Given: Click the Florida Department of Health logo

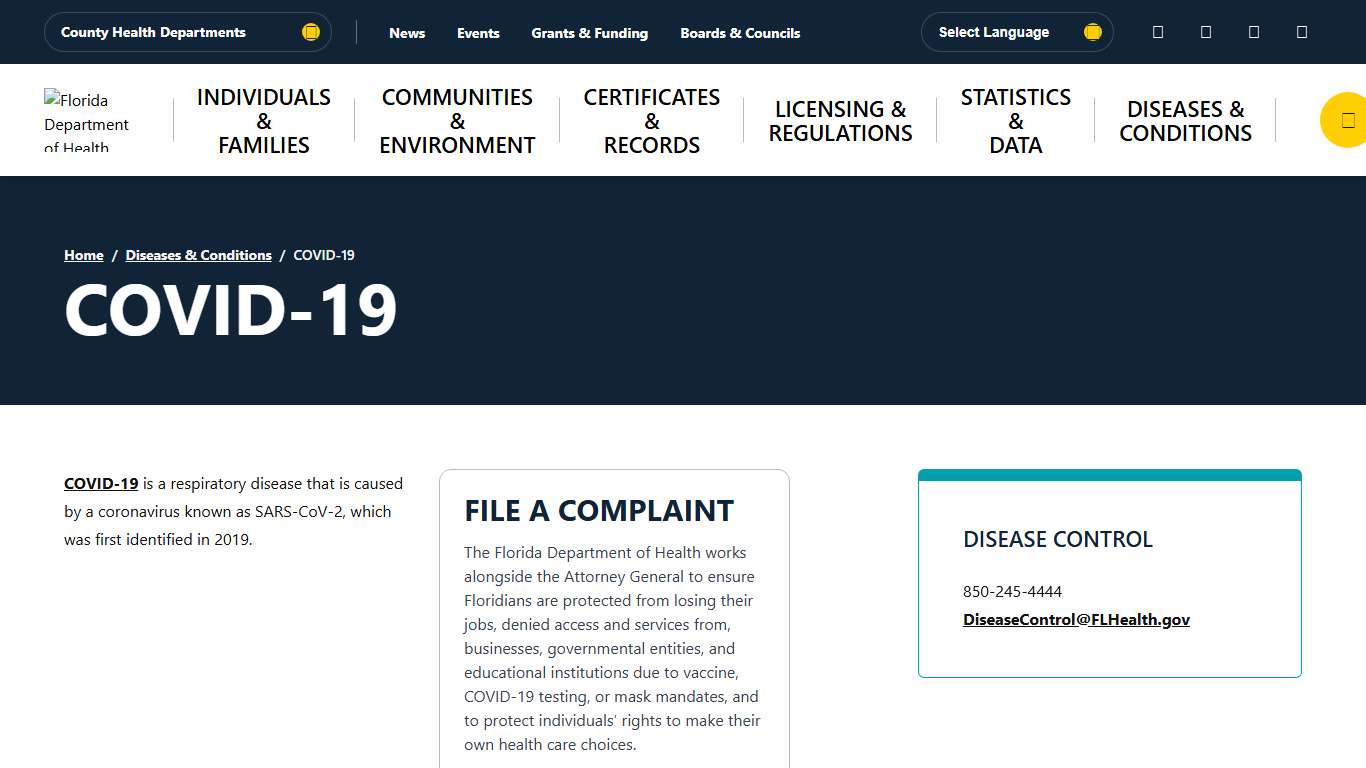Looking at the screenshot, I should [87, 121].
